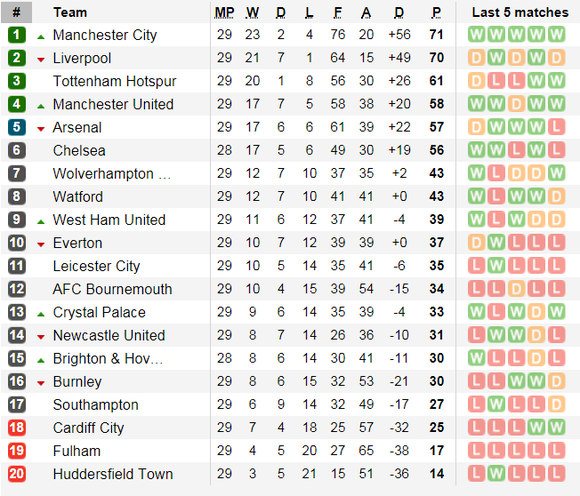Click Arsenal's blue rank 5 badge
The width and height of the screenshot is (580, 496).
(17, 128)
